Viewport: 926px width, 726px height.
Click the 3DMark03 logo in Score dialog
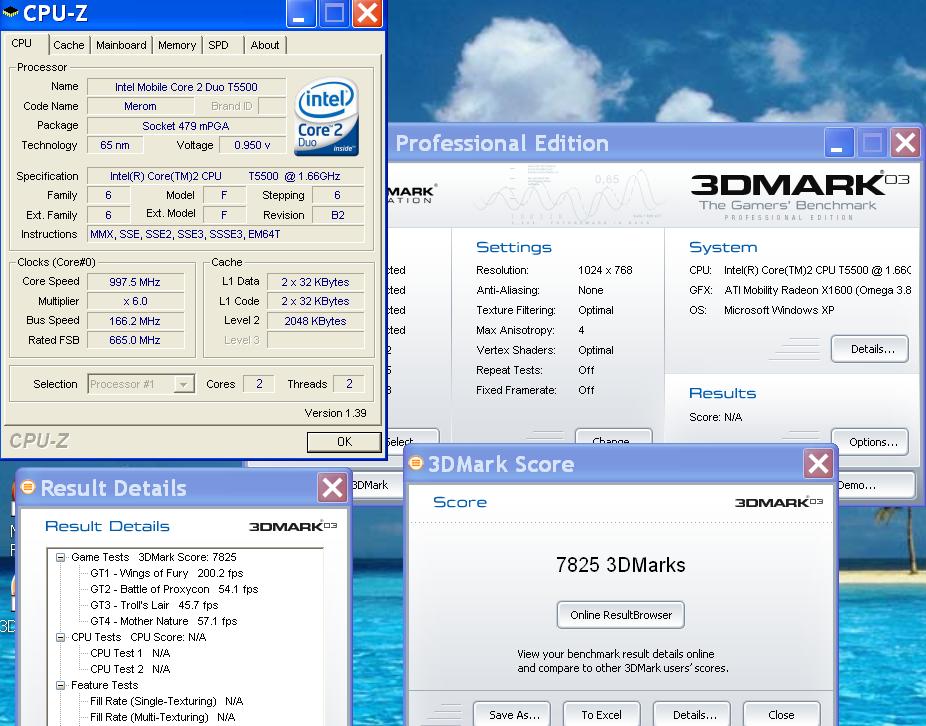(778, 503)
